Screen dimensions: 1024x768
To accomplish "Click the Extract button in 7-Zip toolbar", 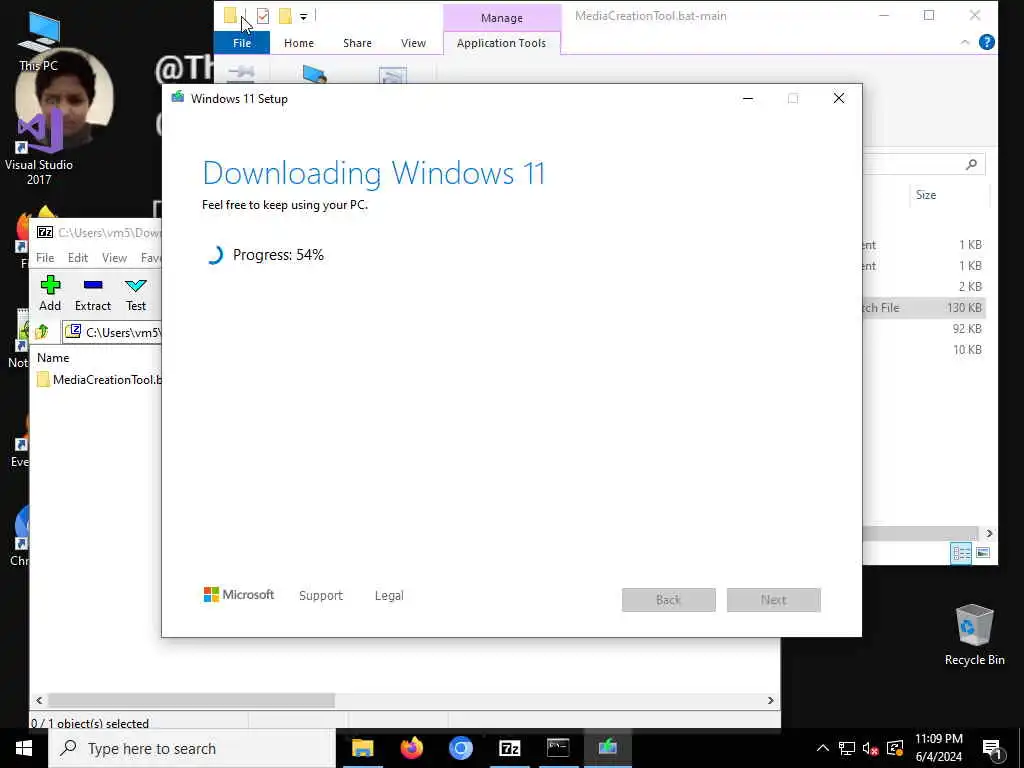I will click(93, 293).
